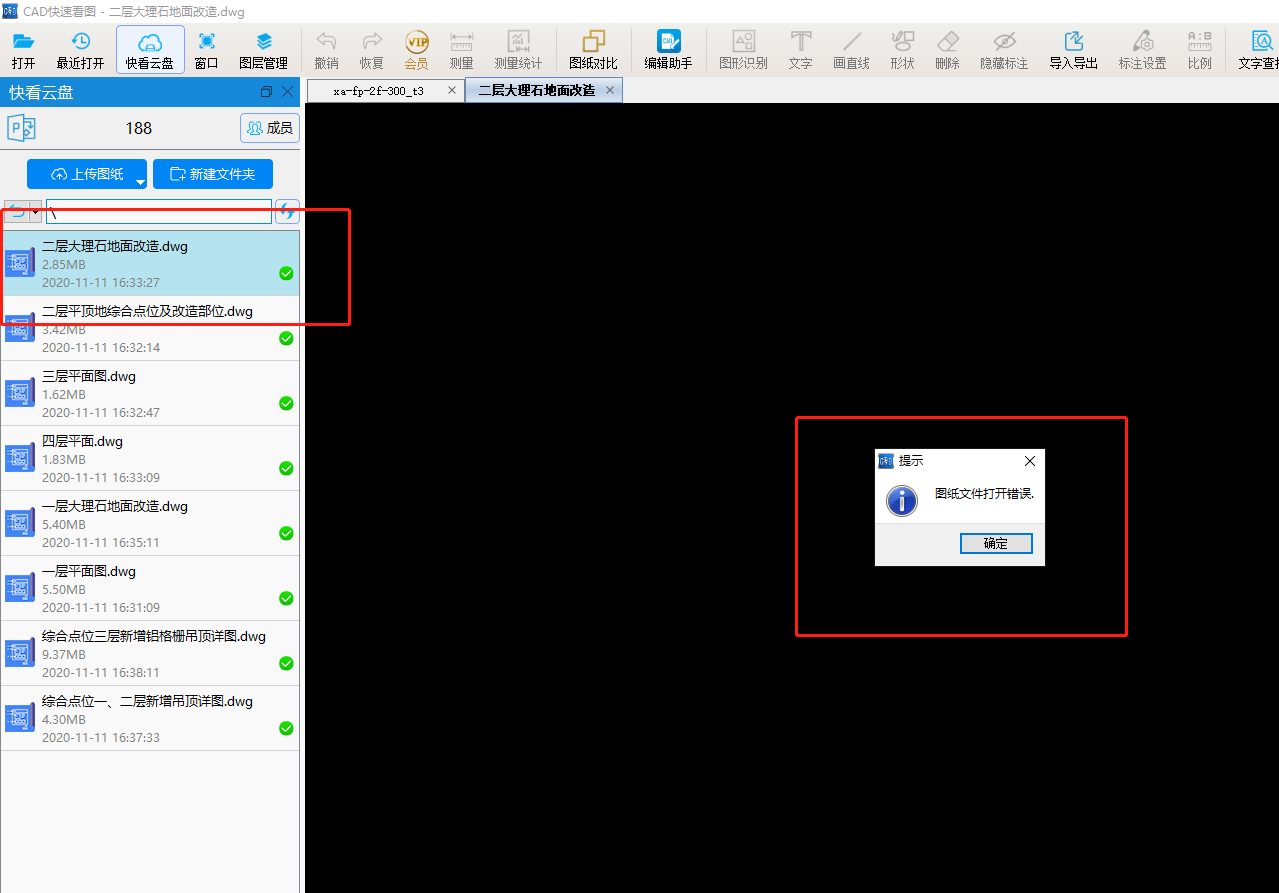Show 最近打开 recent files
The image size is (1279, 893).
tap(80, 50)
